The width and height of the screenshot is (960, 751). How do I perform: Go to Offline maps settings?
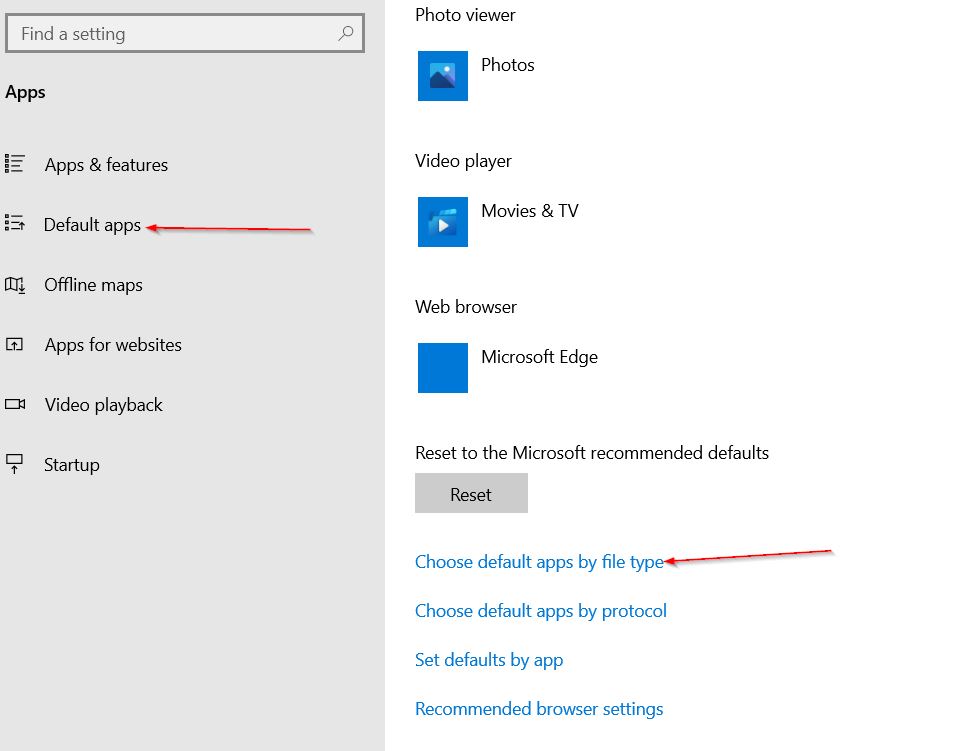93,285
